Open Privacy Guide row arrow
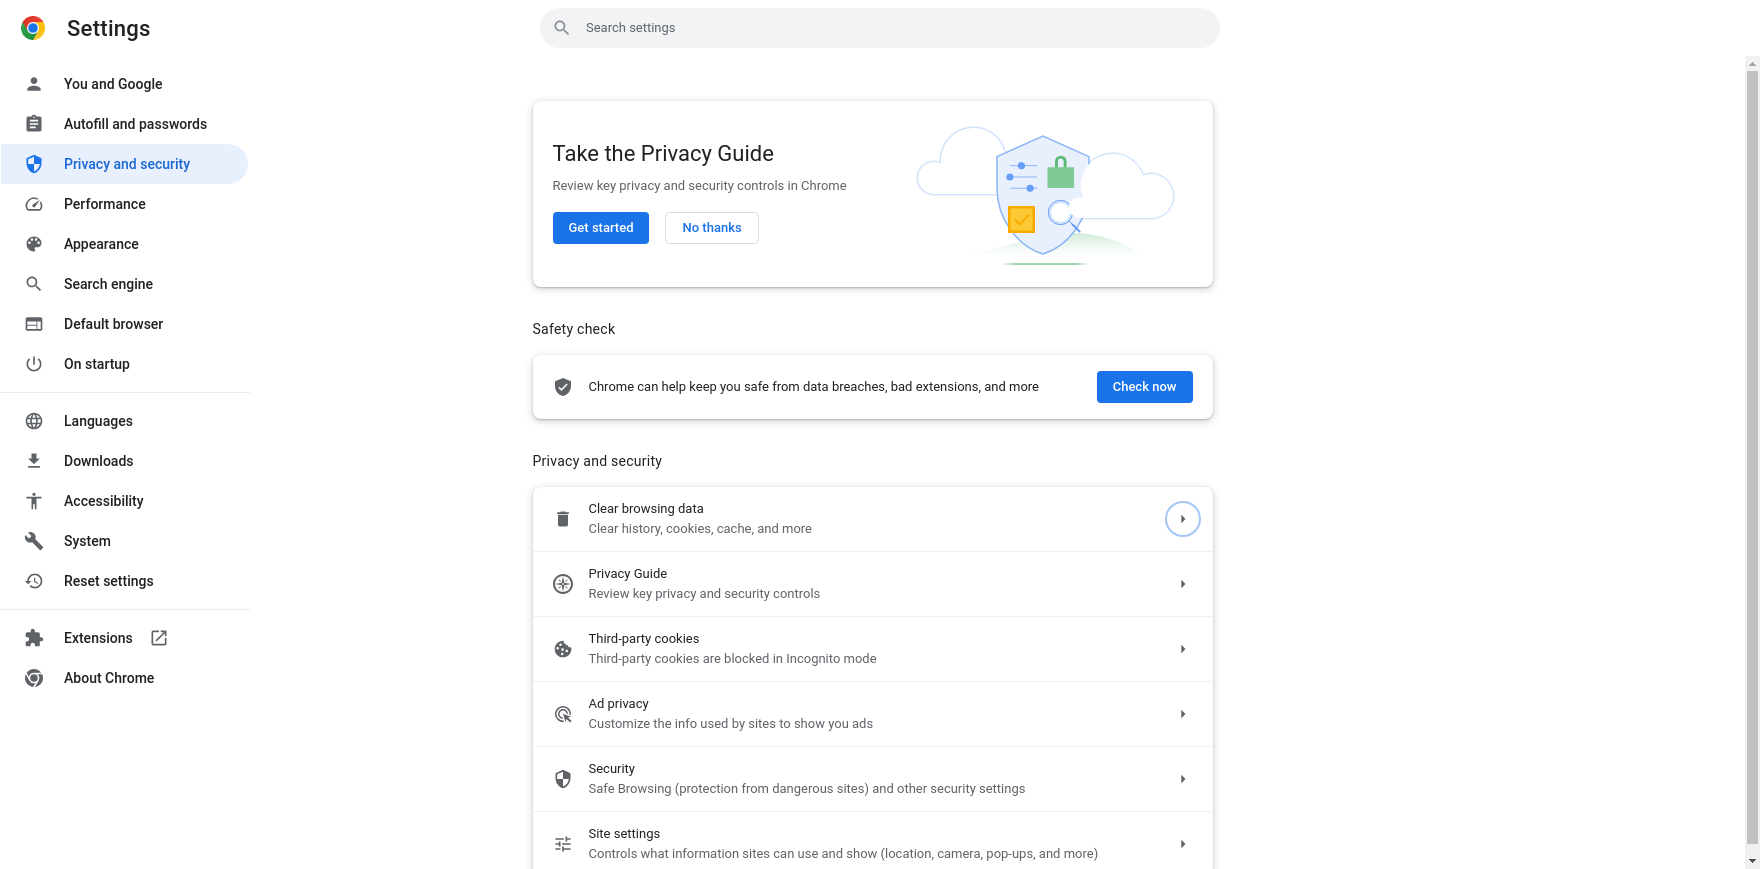The height and width of the screenshot is (869, 1760). [1182, 584]
